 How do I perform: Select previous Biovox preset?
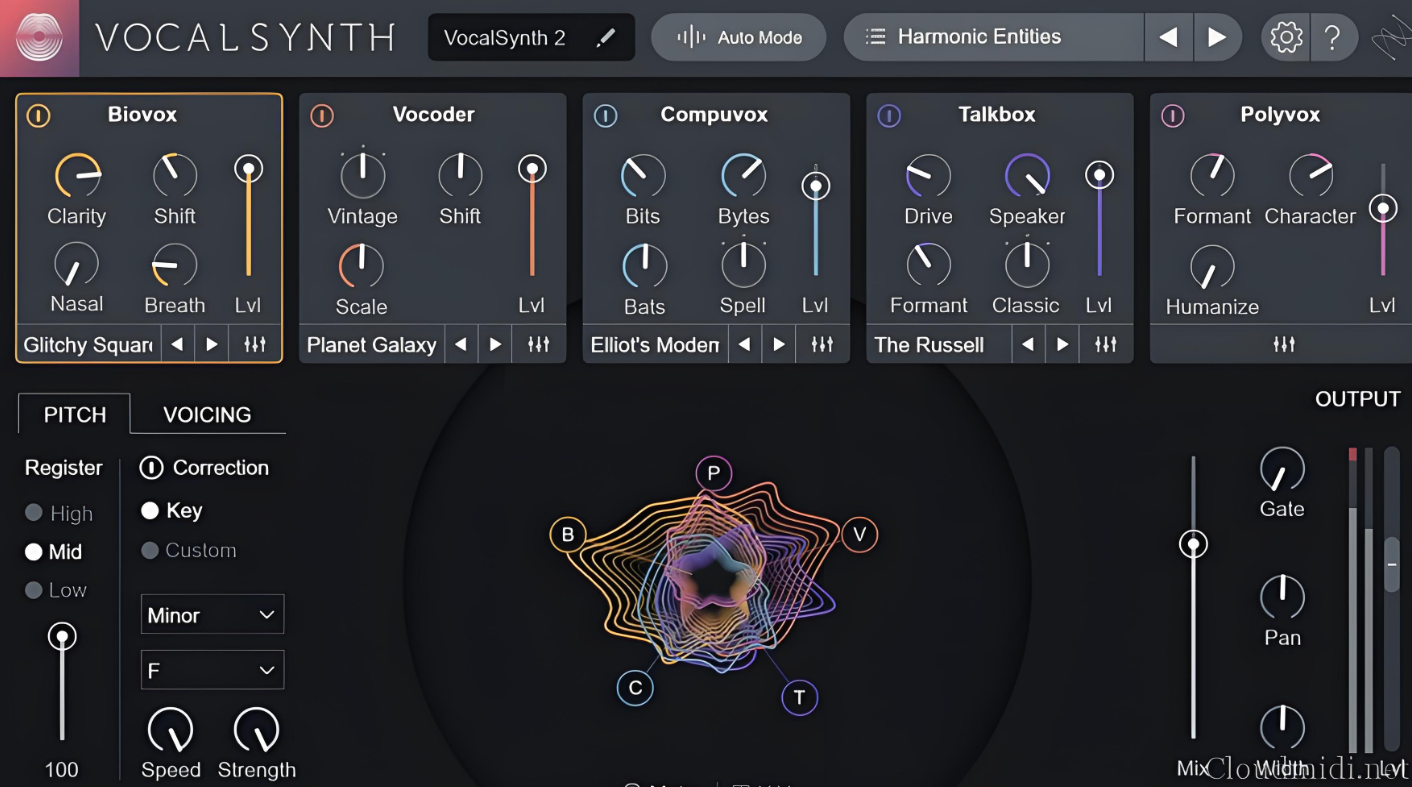(x=177, y=345)
